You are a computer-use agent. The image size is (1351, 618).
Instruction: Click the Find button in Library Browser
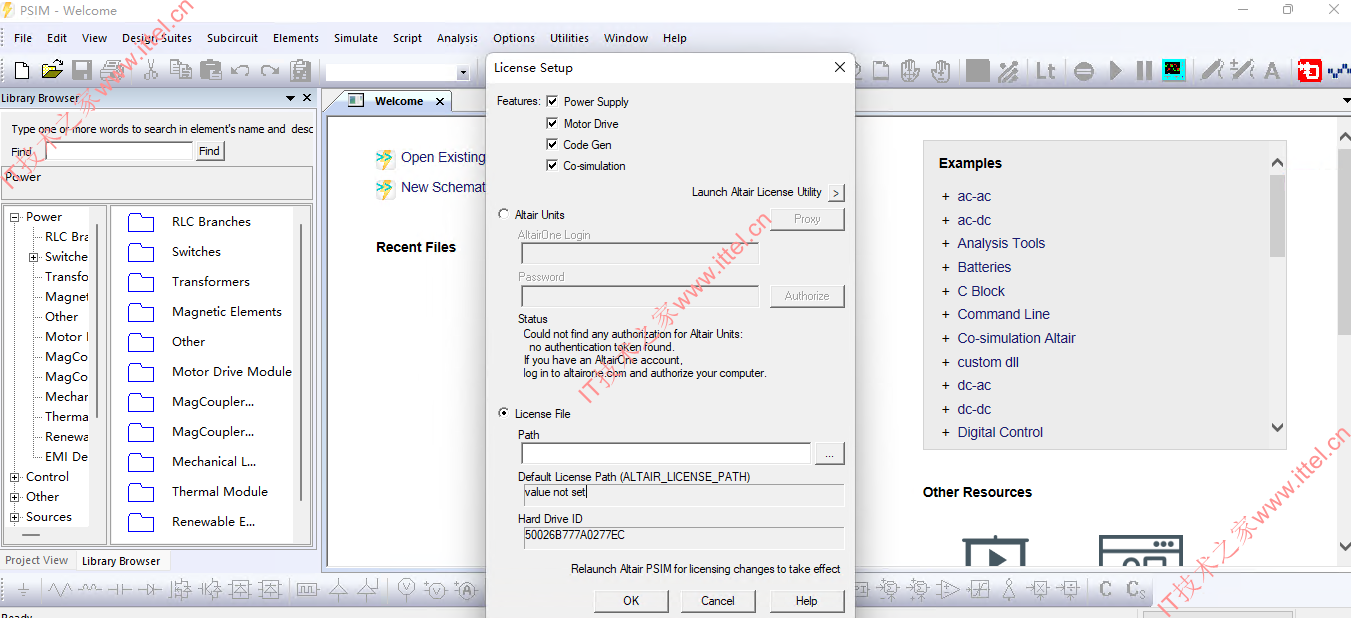(x=209, y=151)
